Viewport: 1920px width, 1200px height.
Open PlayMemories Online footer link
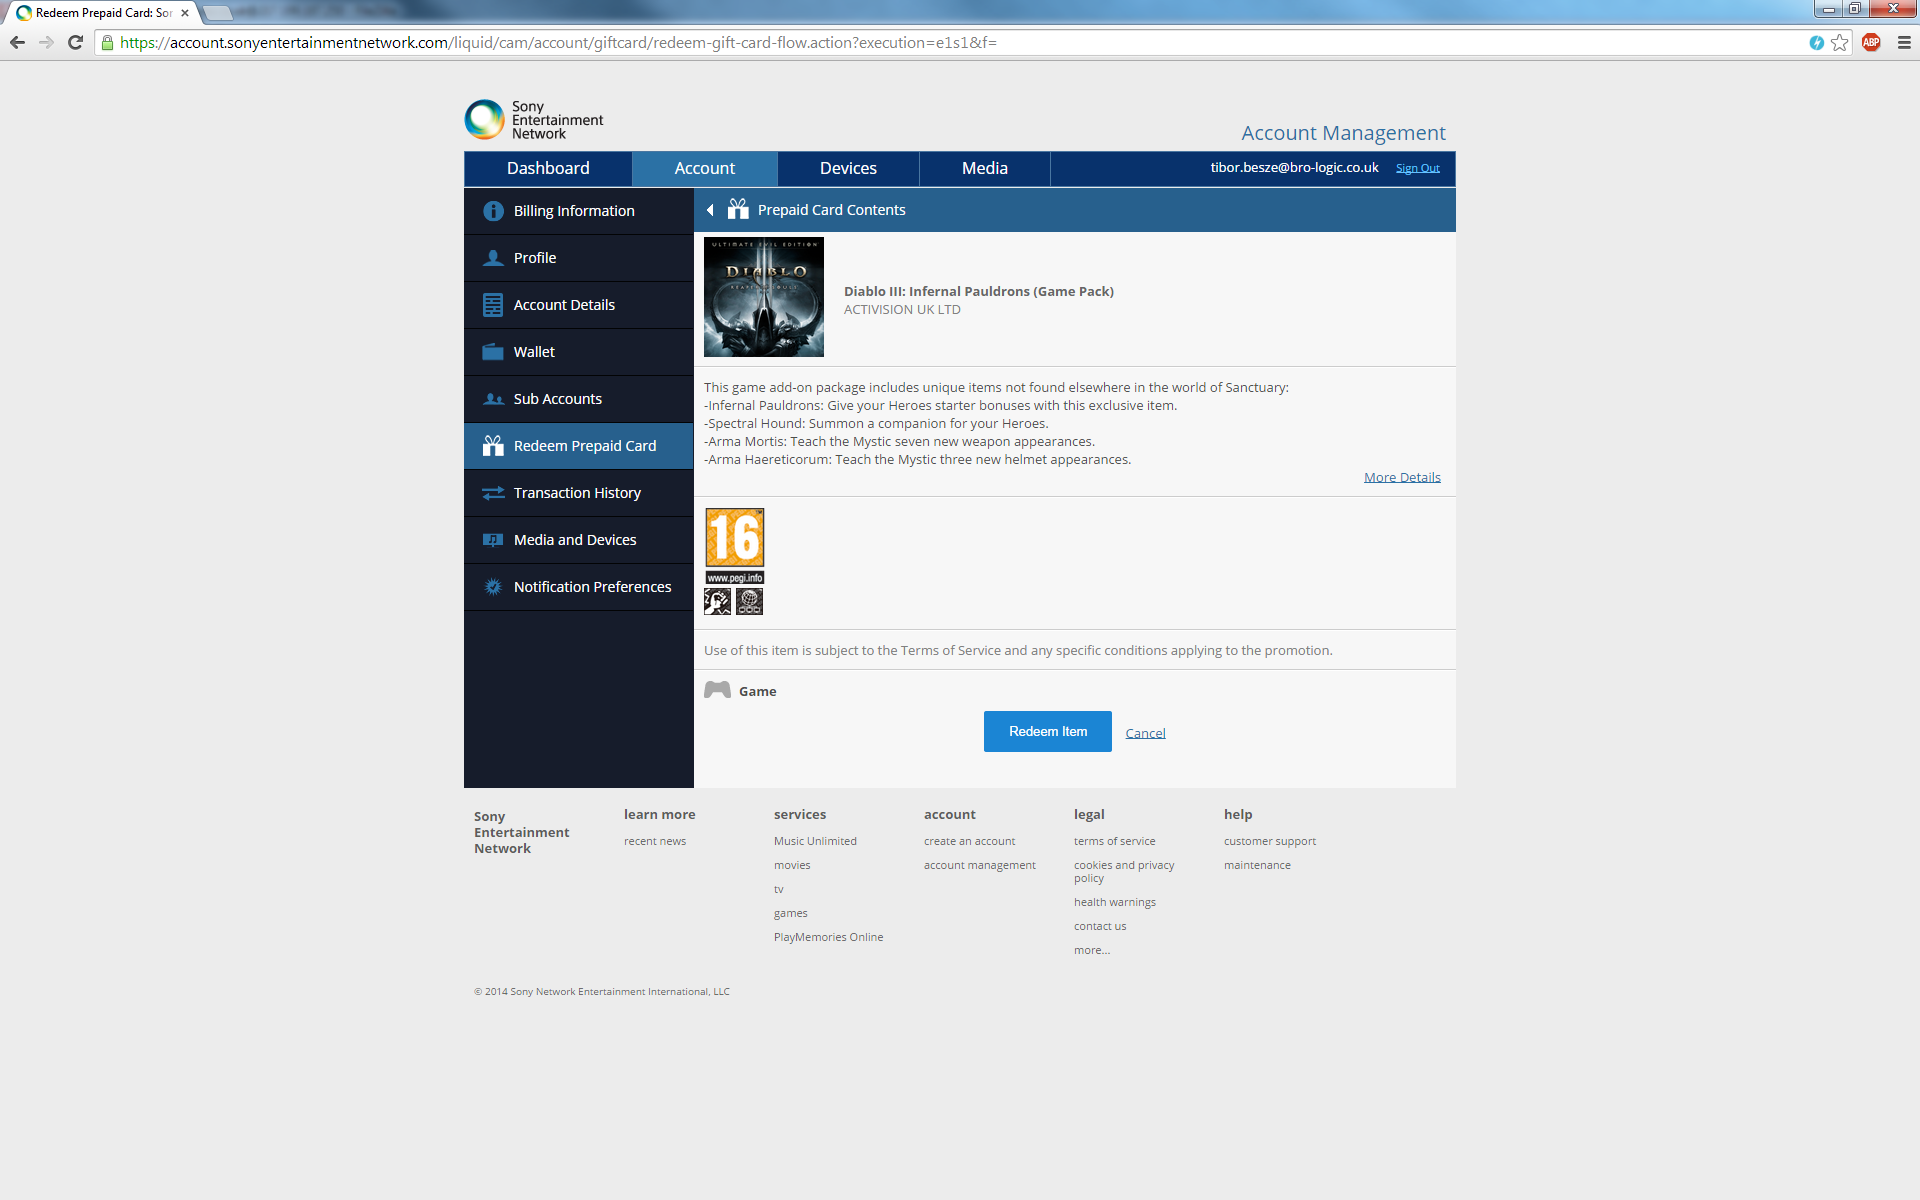pos(829,937)
